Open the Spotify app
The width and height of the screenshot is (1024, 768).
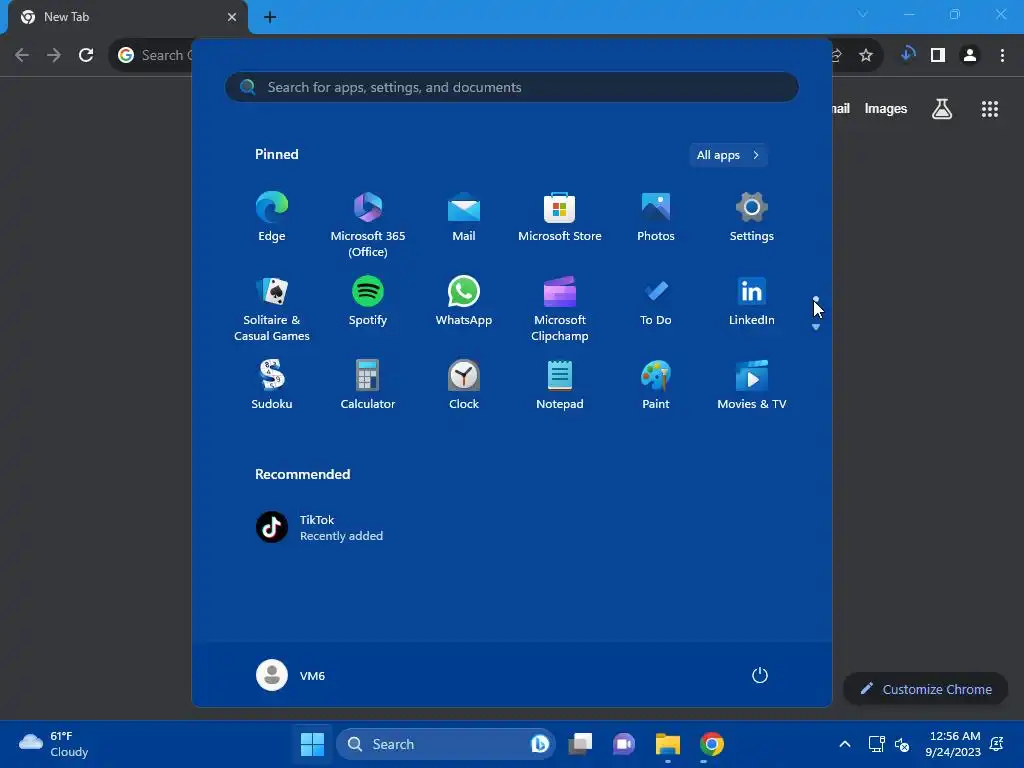[368, 301]
